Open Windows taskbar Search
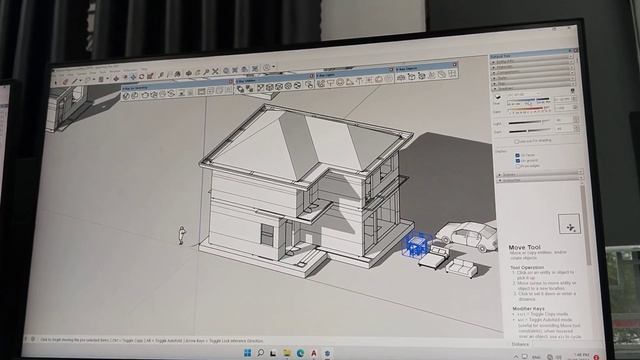 tap(260, 352)
